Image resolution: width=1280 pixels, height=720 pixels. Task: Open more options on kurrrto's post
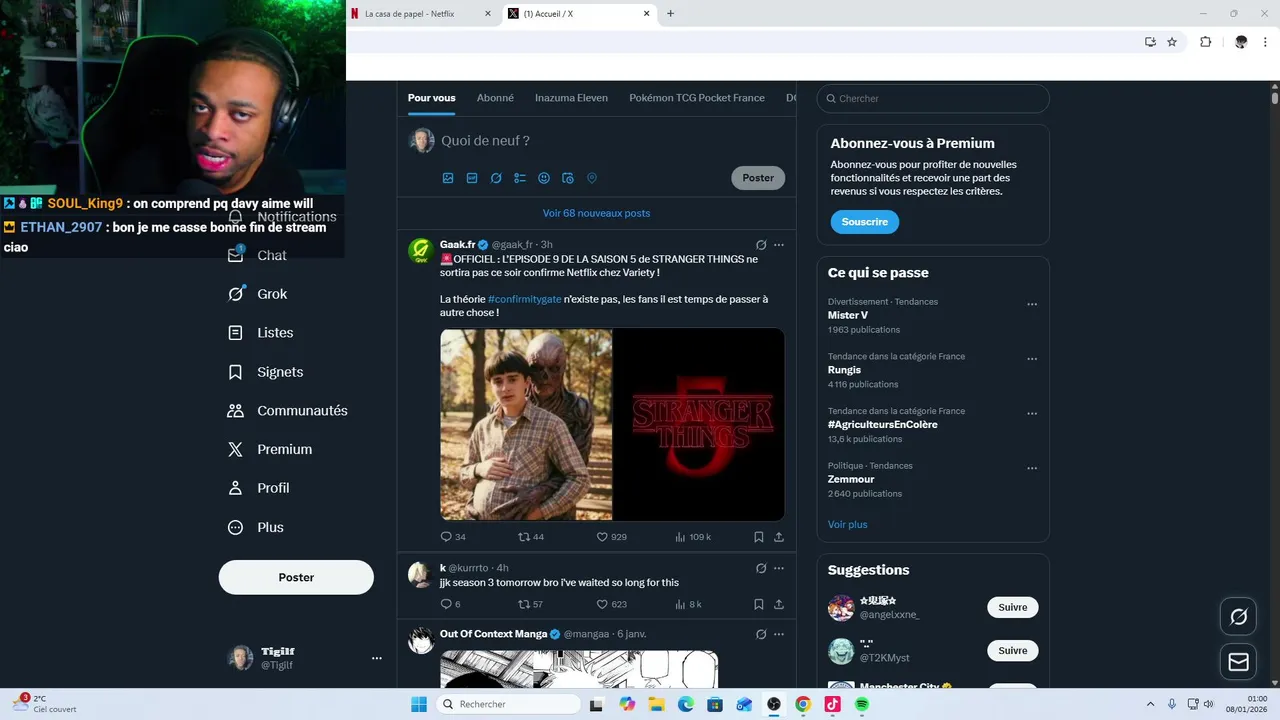(779, 568)
